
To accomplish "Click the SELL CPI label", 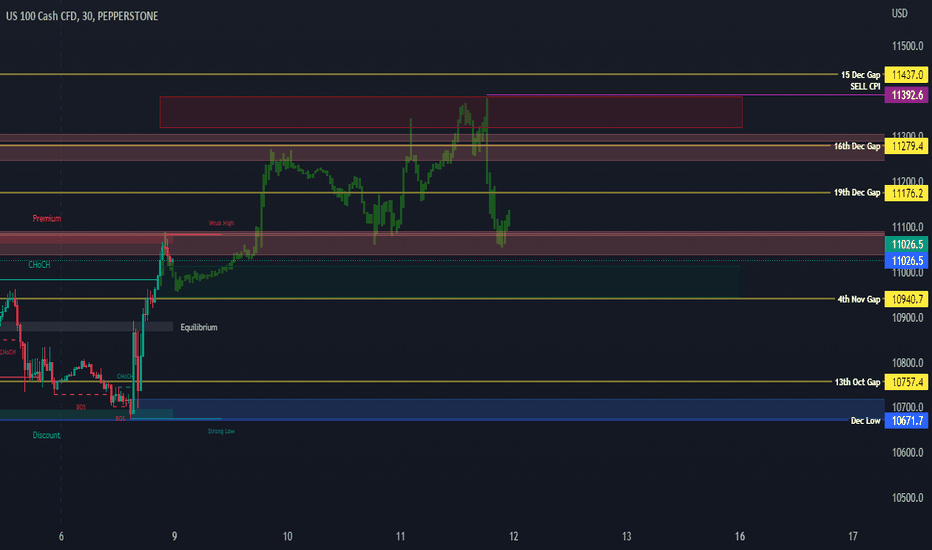I will (865, 86).
